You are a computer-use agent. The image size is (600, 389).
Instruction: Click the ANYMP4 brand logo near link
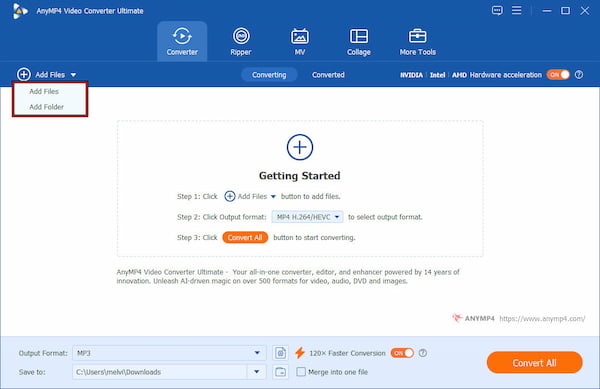coord(473,318)
